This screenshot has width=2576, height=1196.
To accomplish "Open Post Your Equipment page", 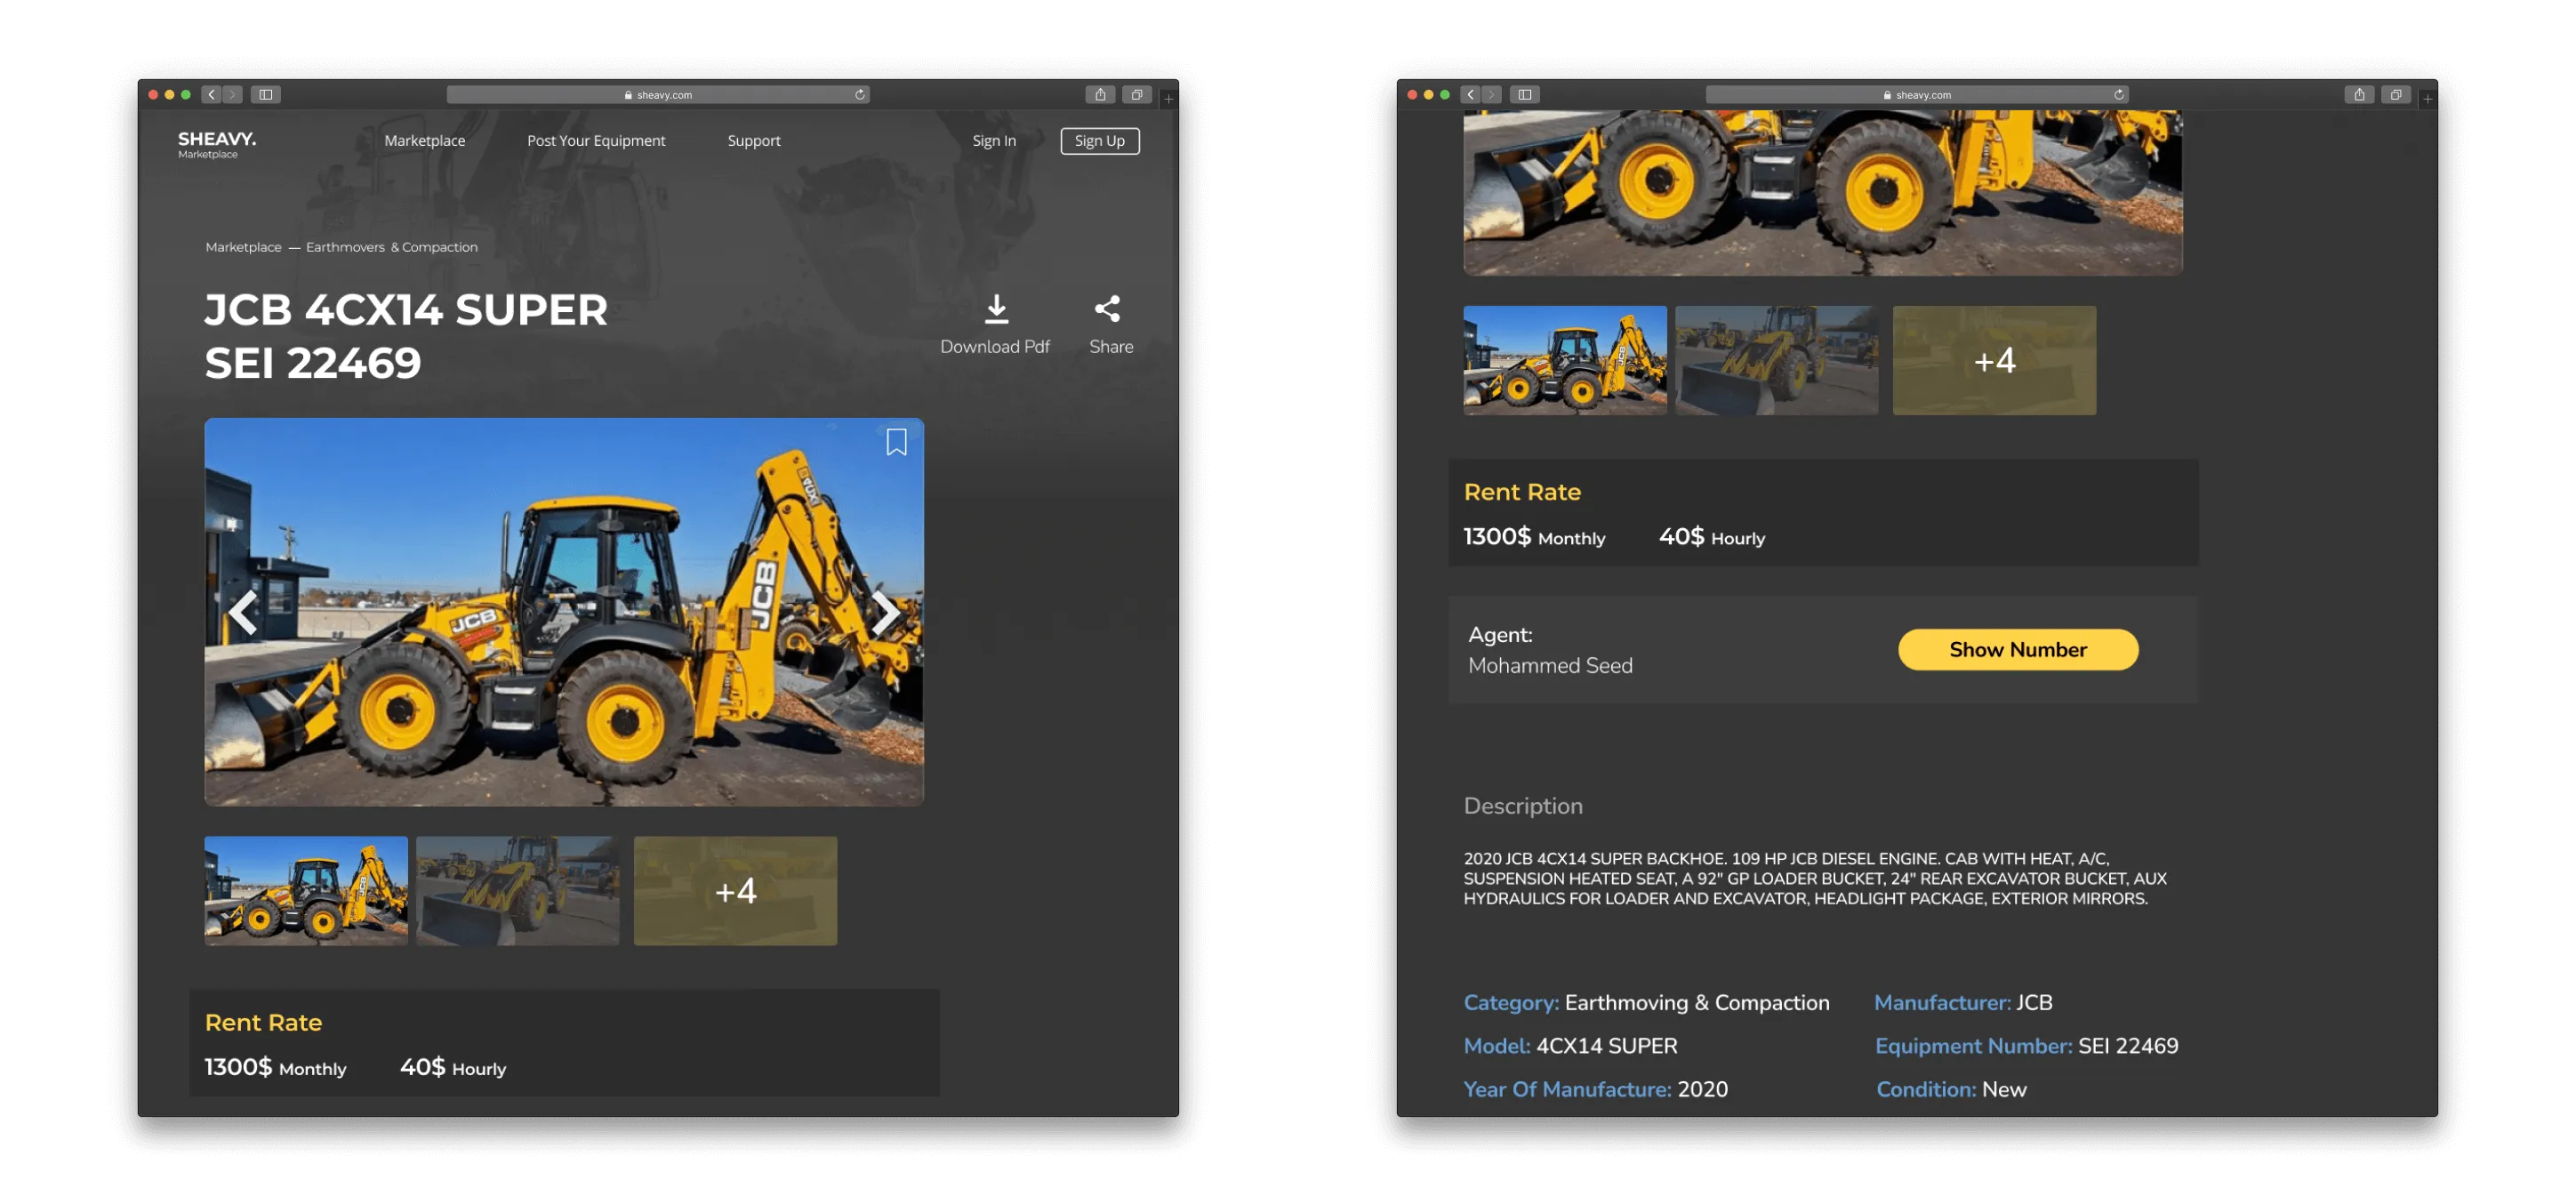I will click(596, 141).
